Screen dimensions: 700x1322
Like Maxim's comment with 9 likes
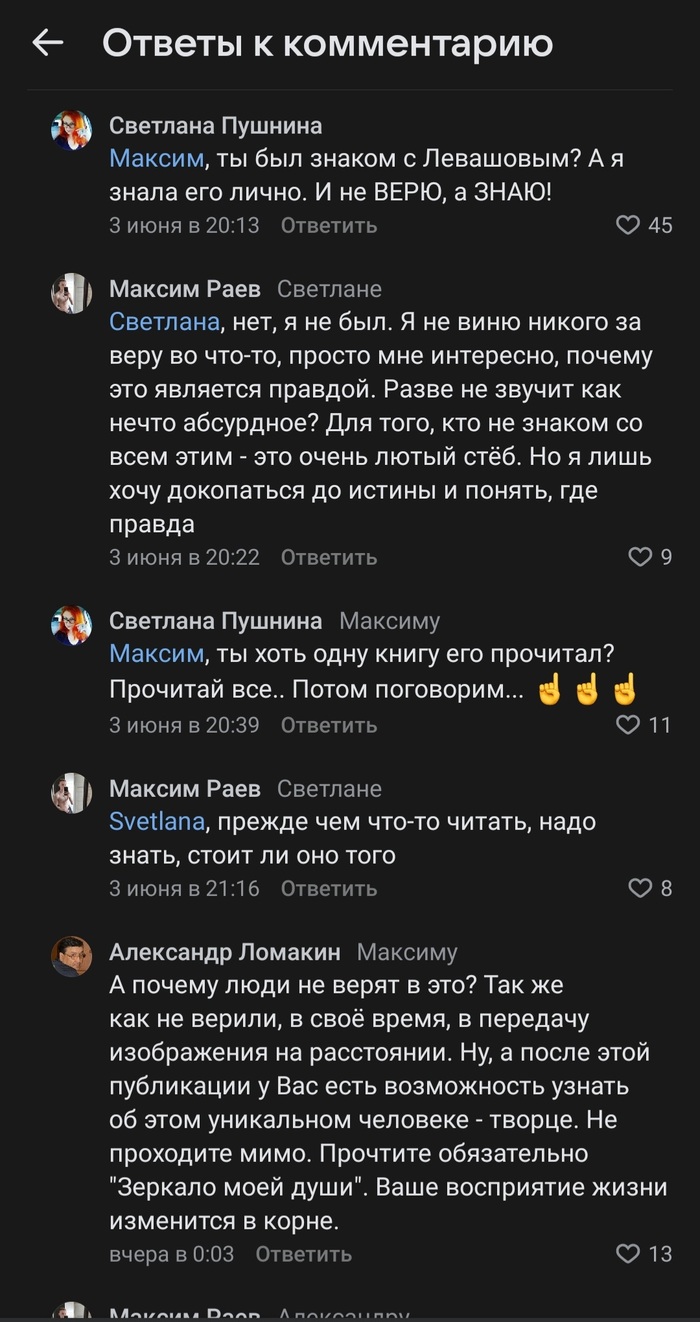coord(639,557)
